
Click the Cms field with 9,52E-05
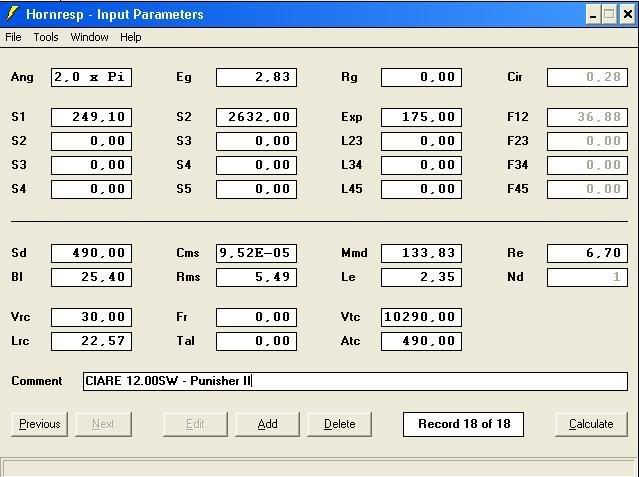(x=256, y=253)
